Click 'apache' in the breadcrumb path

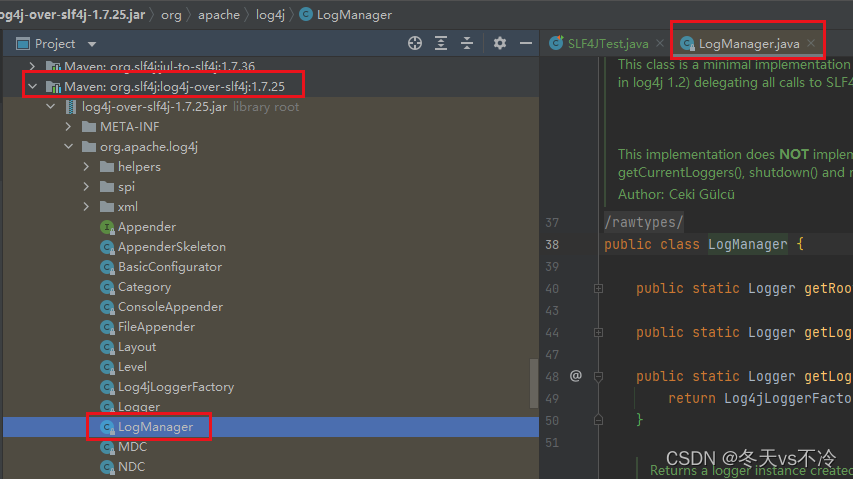click(219, 15)
